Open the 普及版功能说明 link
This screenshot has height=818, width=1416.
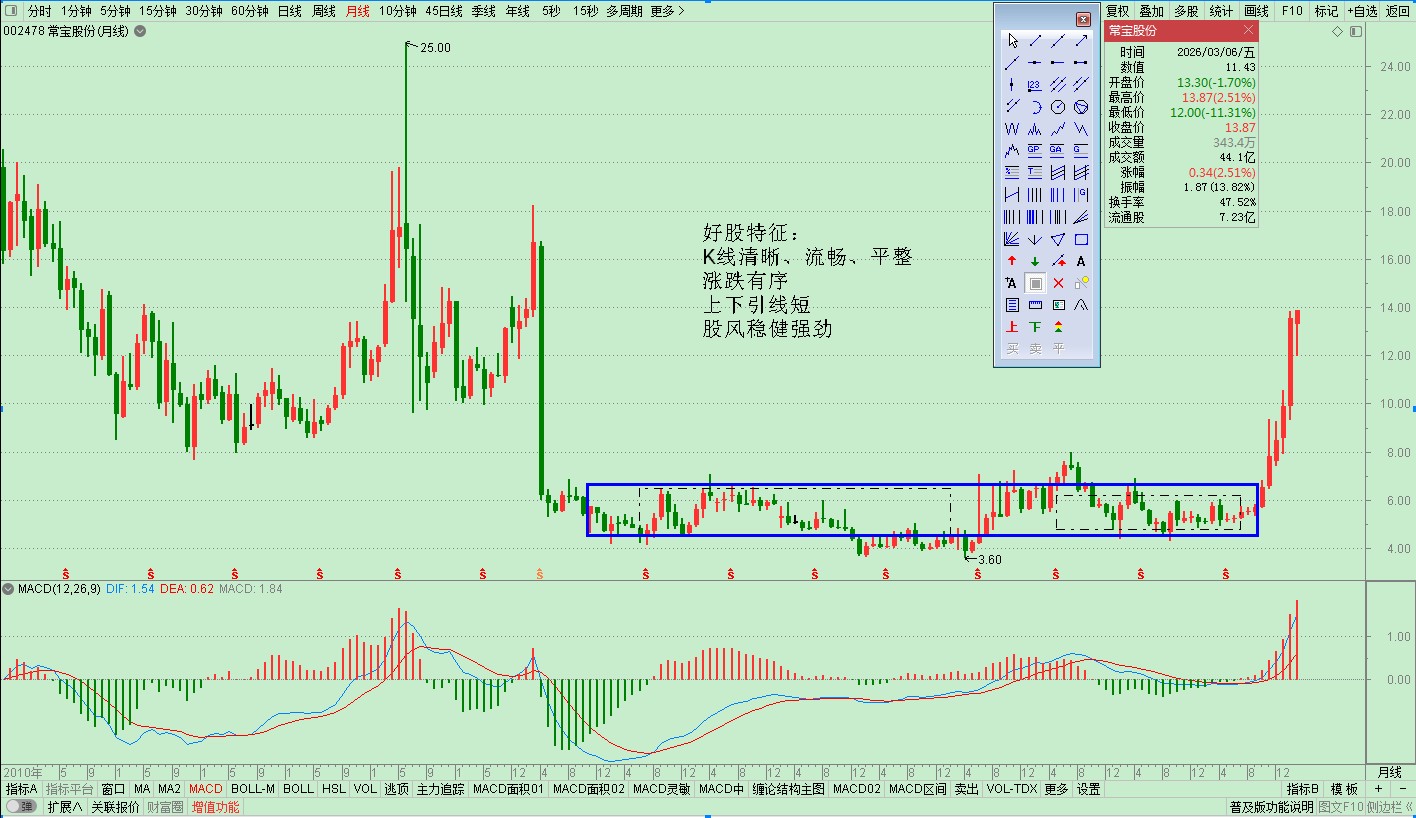tap(1270, 807)
